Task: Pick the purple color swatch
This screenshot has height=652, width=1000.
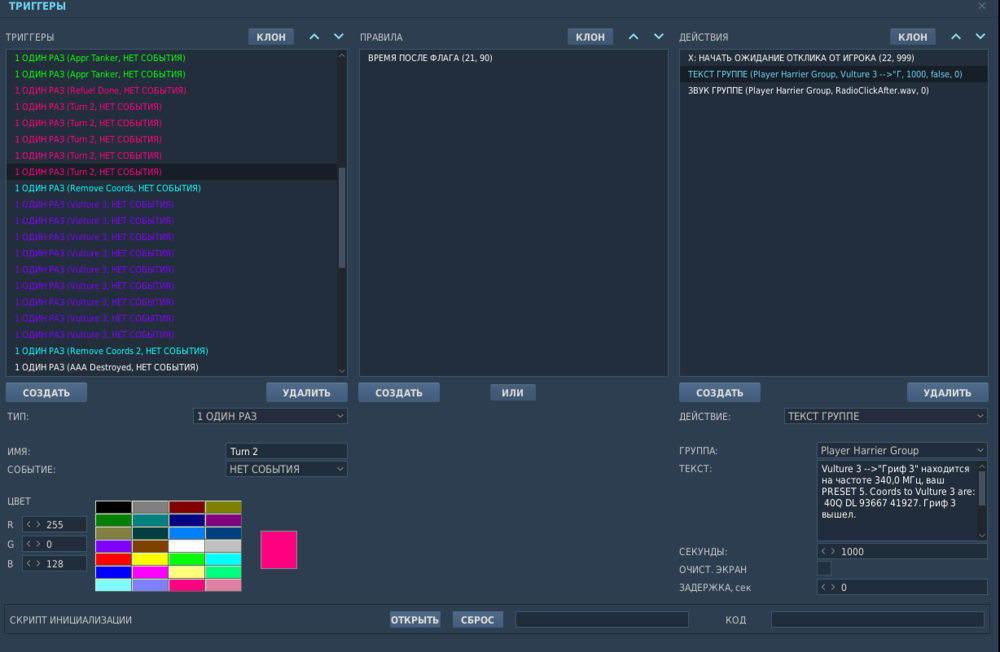Action: tap(114, 546)
